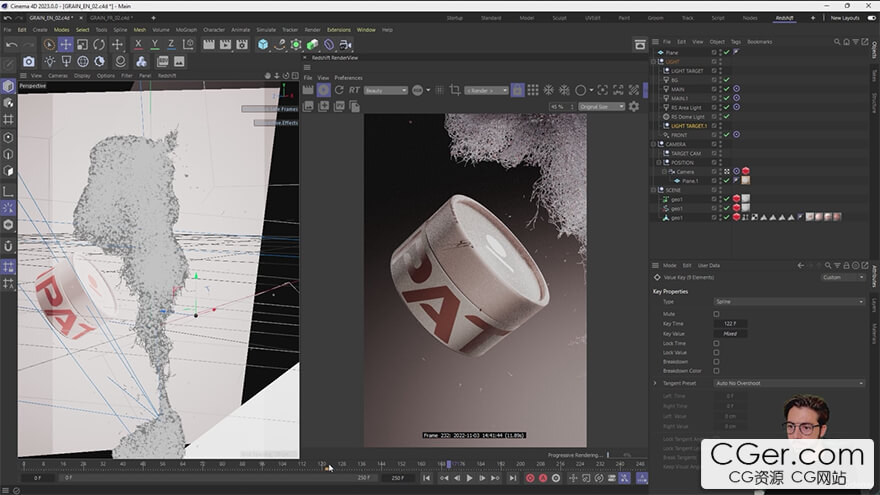
Task: Toggle Y axis lock
Action: (155, 44)
